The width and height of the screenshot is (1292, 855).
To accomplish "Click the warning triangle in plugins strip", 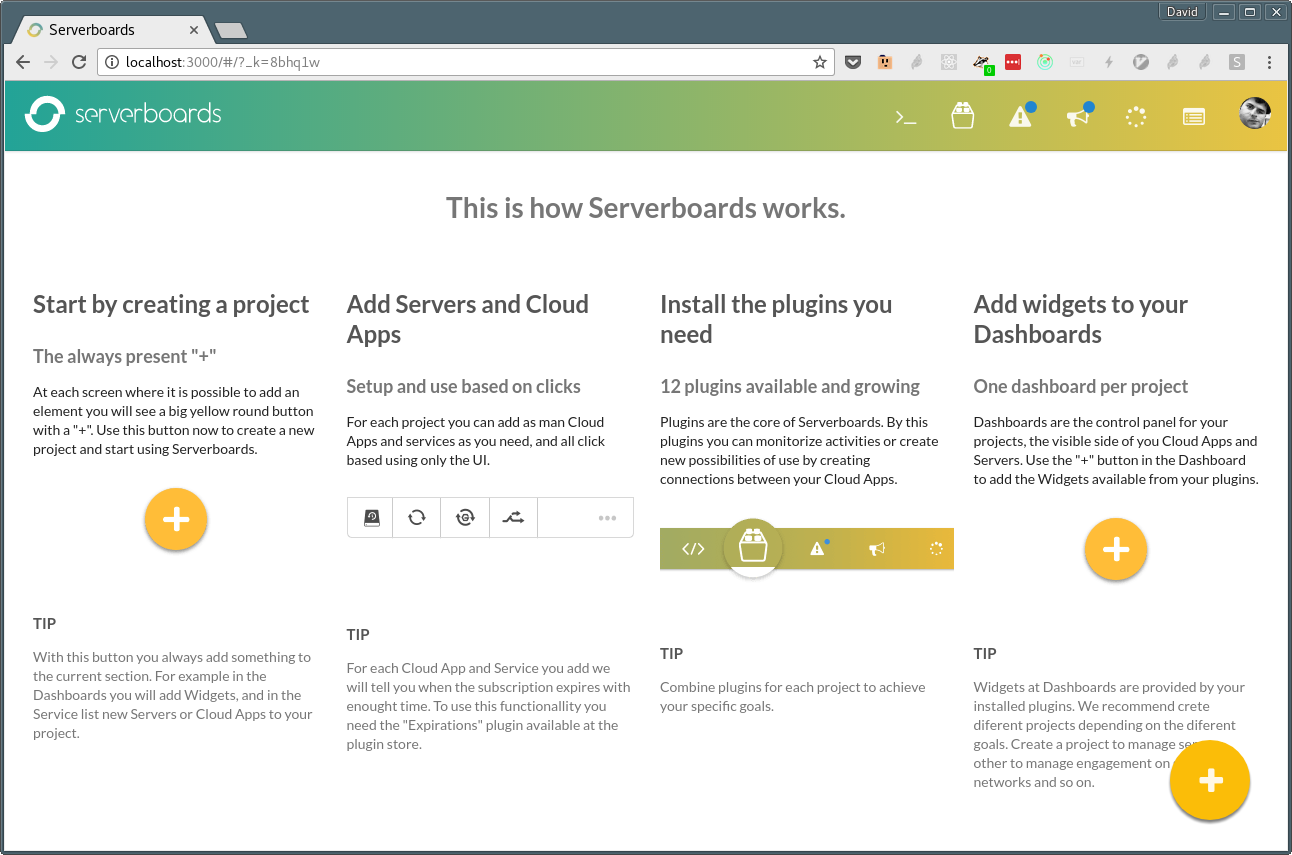I will 818,548.
